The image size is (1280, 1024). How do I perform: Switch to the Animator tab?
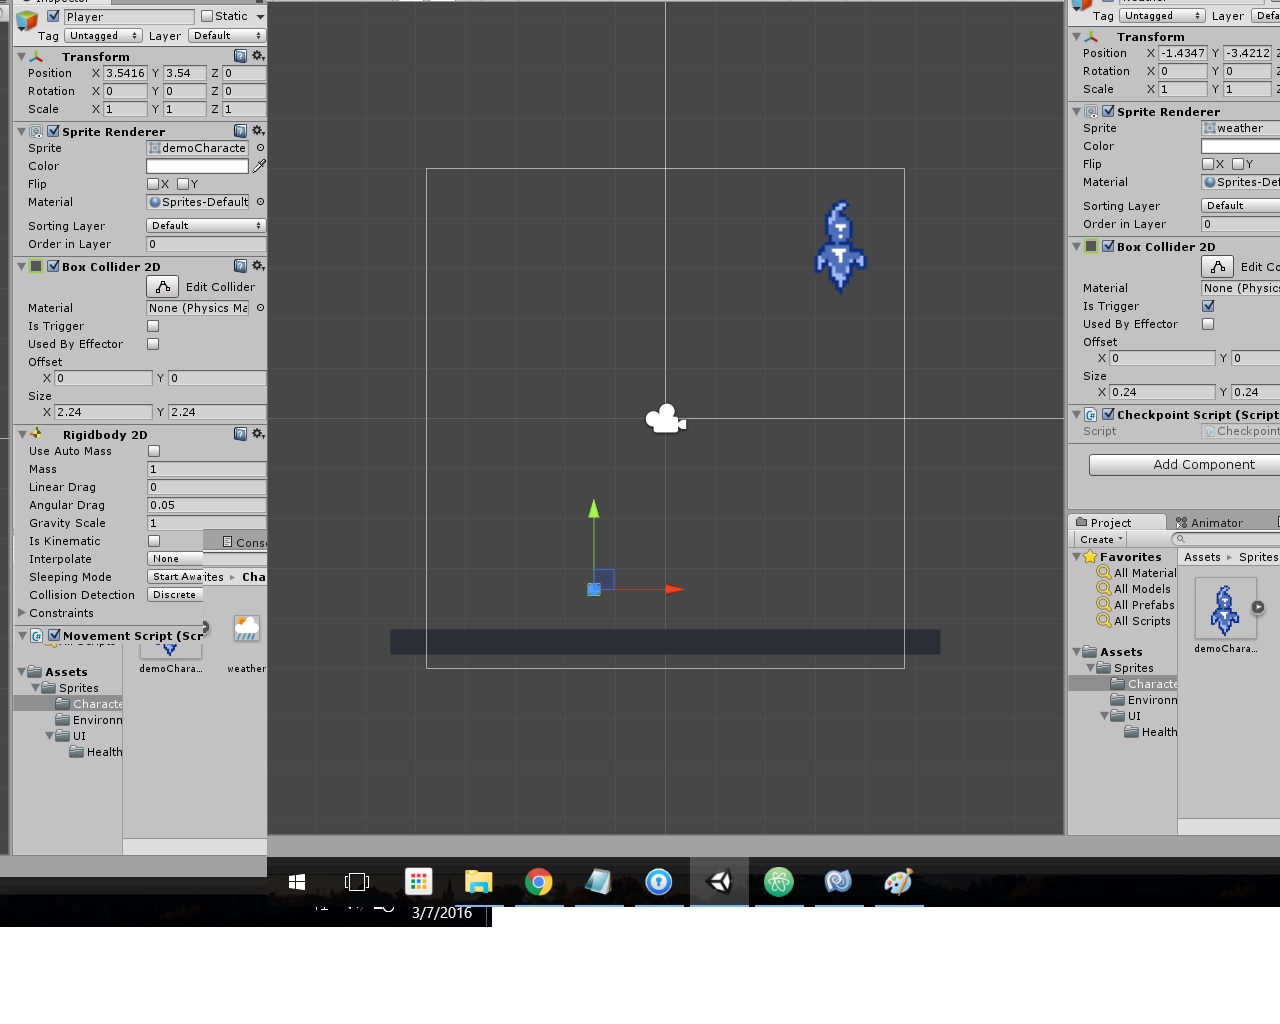(x=1210, y=523)
